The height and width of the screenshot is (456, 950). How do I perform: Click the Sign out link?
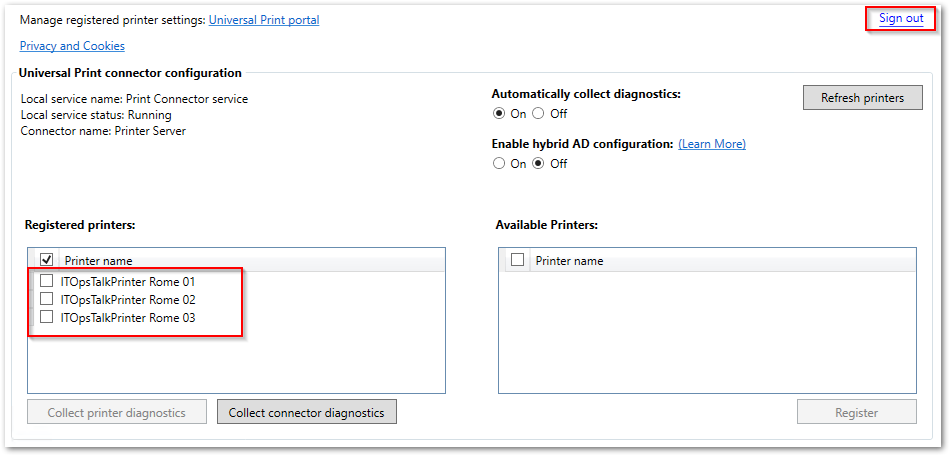pos(900,18)
